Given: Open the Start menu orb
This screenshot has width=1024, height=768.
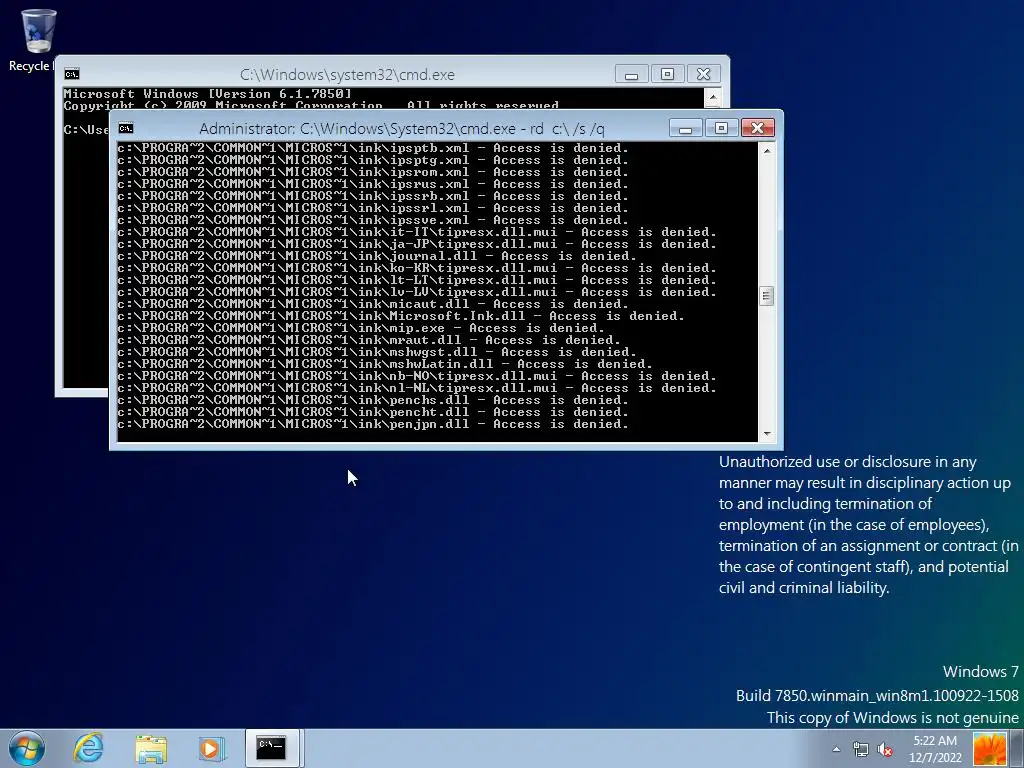Looking at the screenshot, I should [x=27, y=748].
